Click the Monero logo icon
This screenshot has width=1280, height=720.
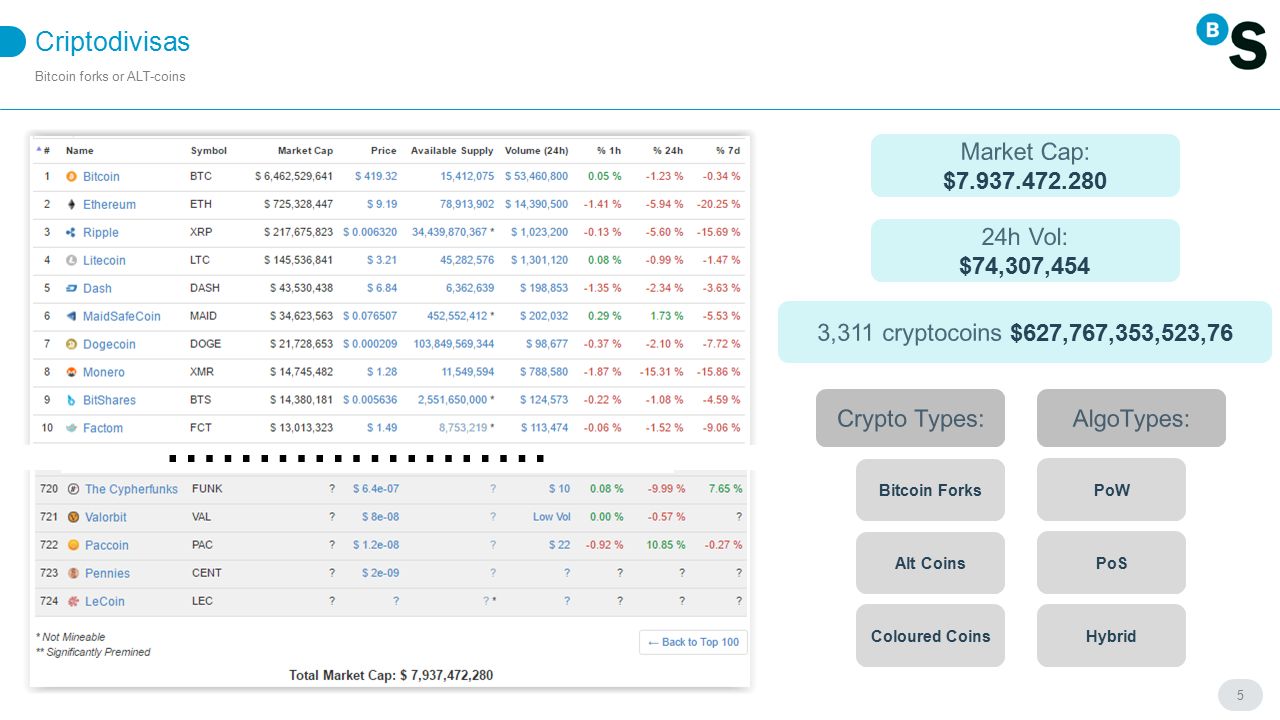(71, 372)
